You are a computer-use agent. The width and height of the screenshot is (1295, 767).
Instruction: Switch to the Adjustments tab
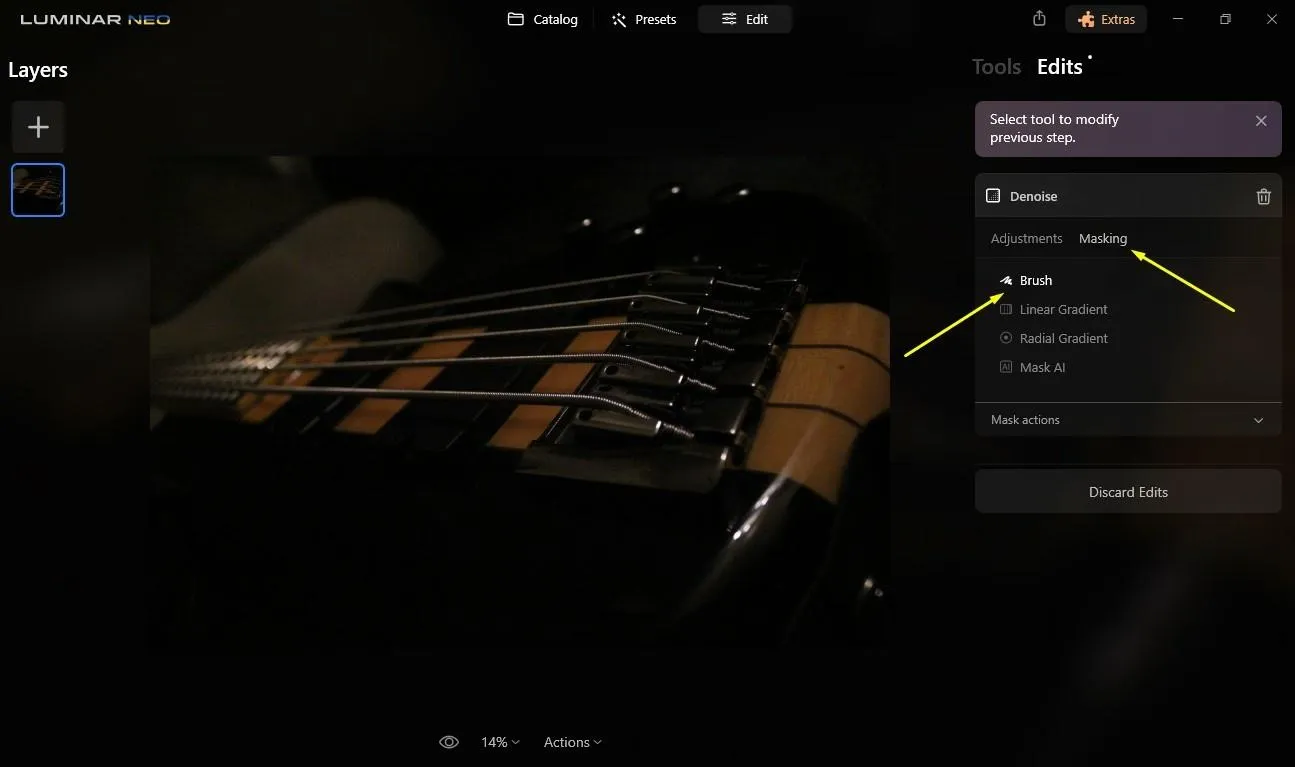pos(1026,239)
